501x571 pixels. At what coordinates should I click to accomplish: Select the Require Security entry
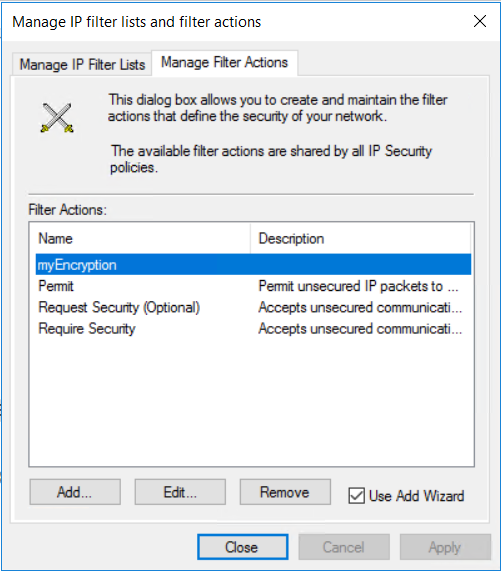coord(253,328)
